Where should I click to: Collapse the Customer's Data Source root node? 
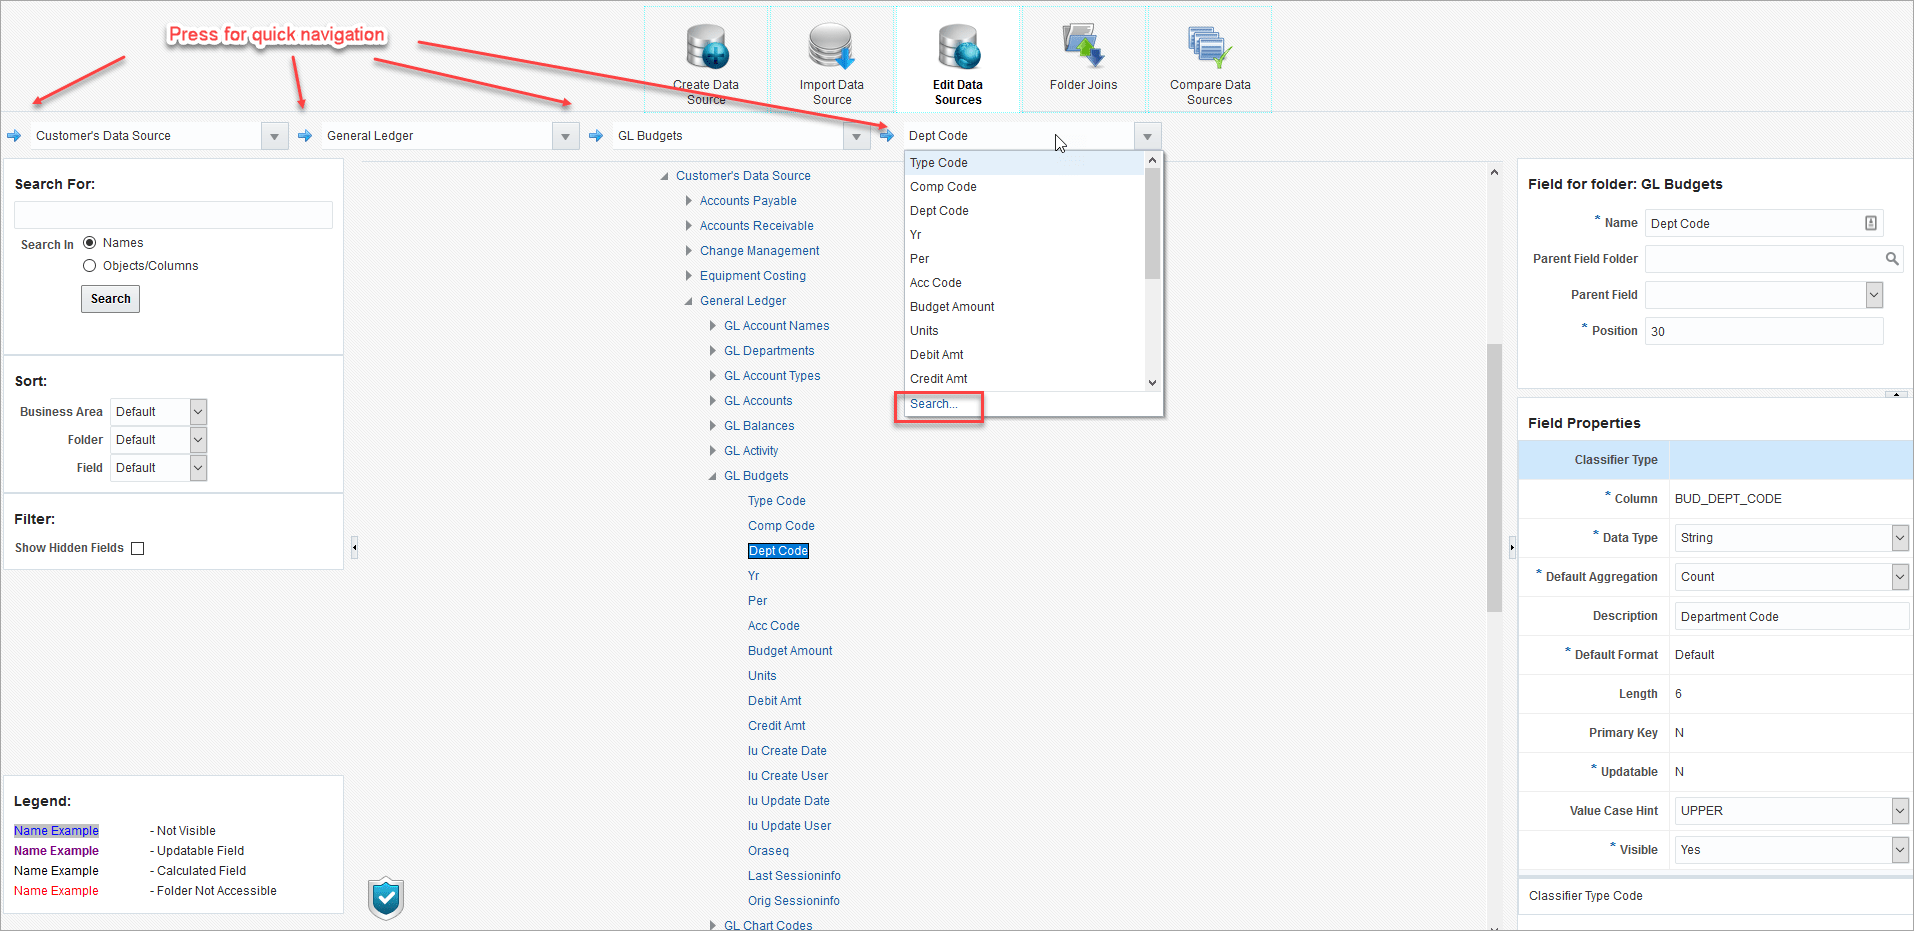664,176
